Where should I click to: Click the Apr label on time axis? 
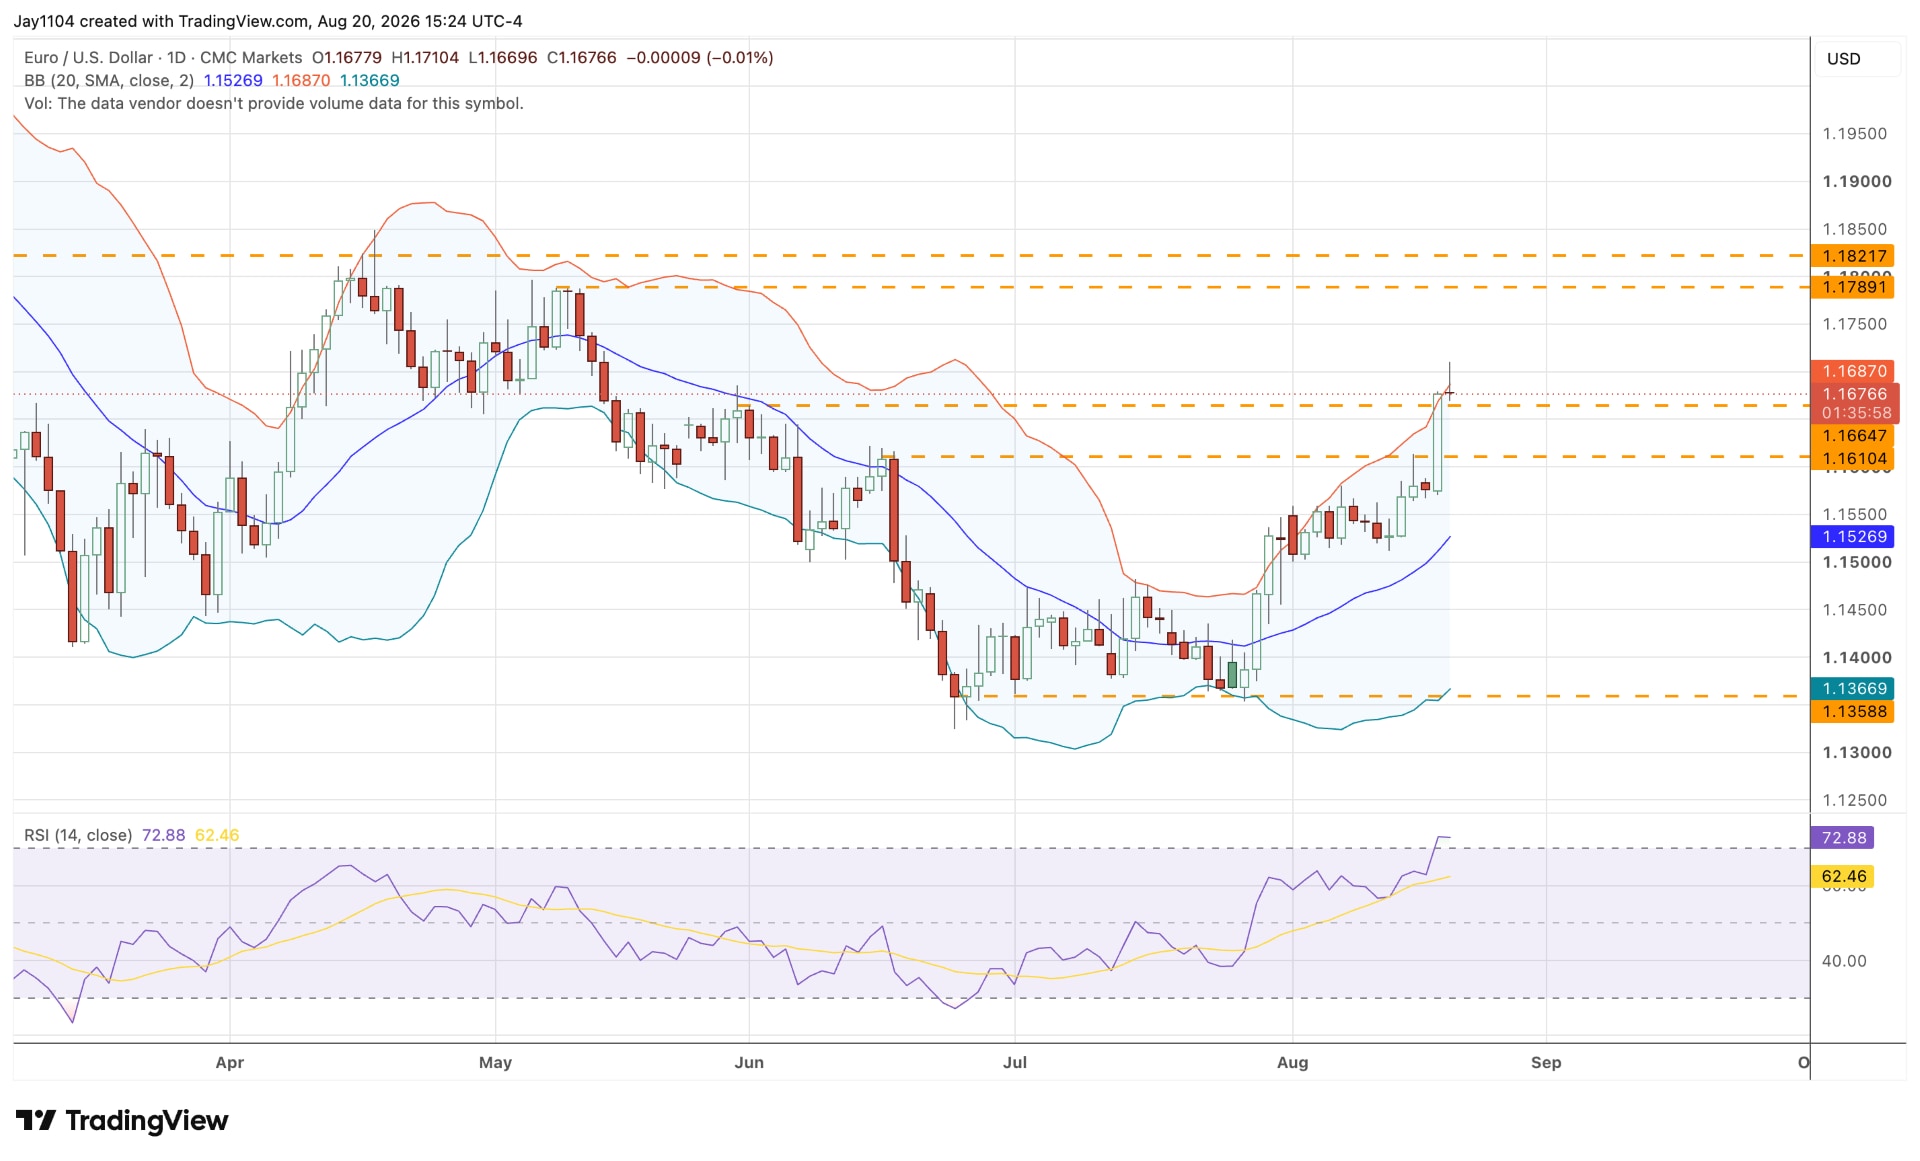(230, 1062)
